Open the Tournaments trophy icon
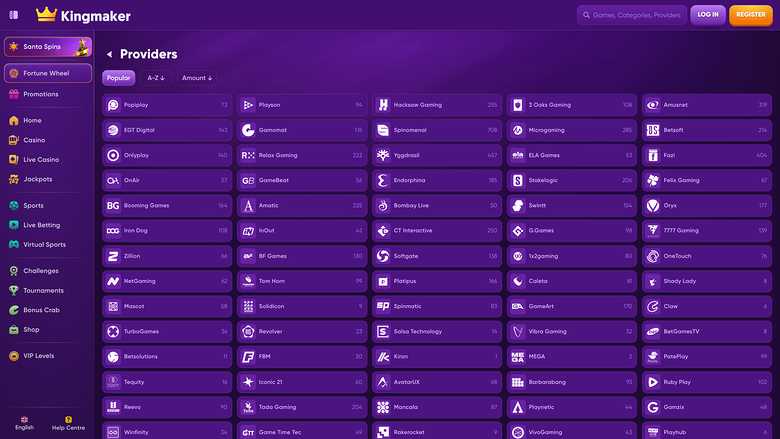This screenshot has height=439, width=780. tap(14, 290)
